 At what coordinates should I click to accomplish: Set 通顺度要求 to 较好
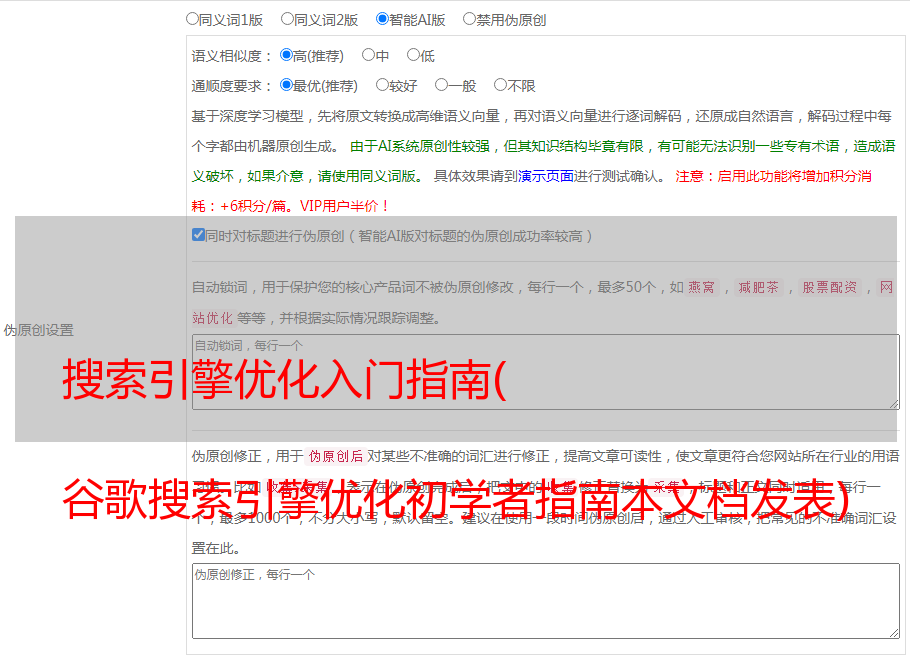coord(382,85)
